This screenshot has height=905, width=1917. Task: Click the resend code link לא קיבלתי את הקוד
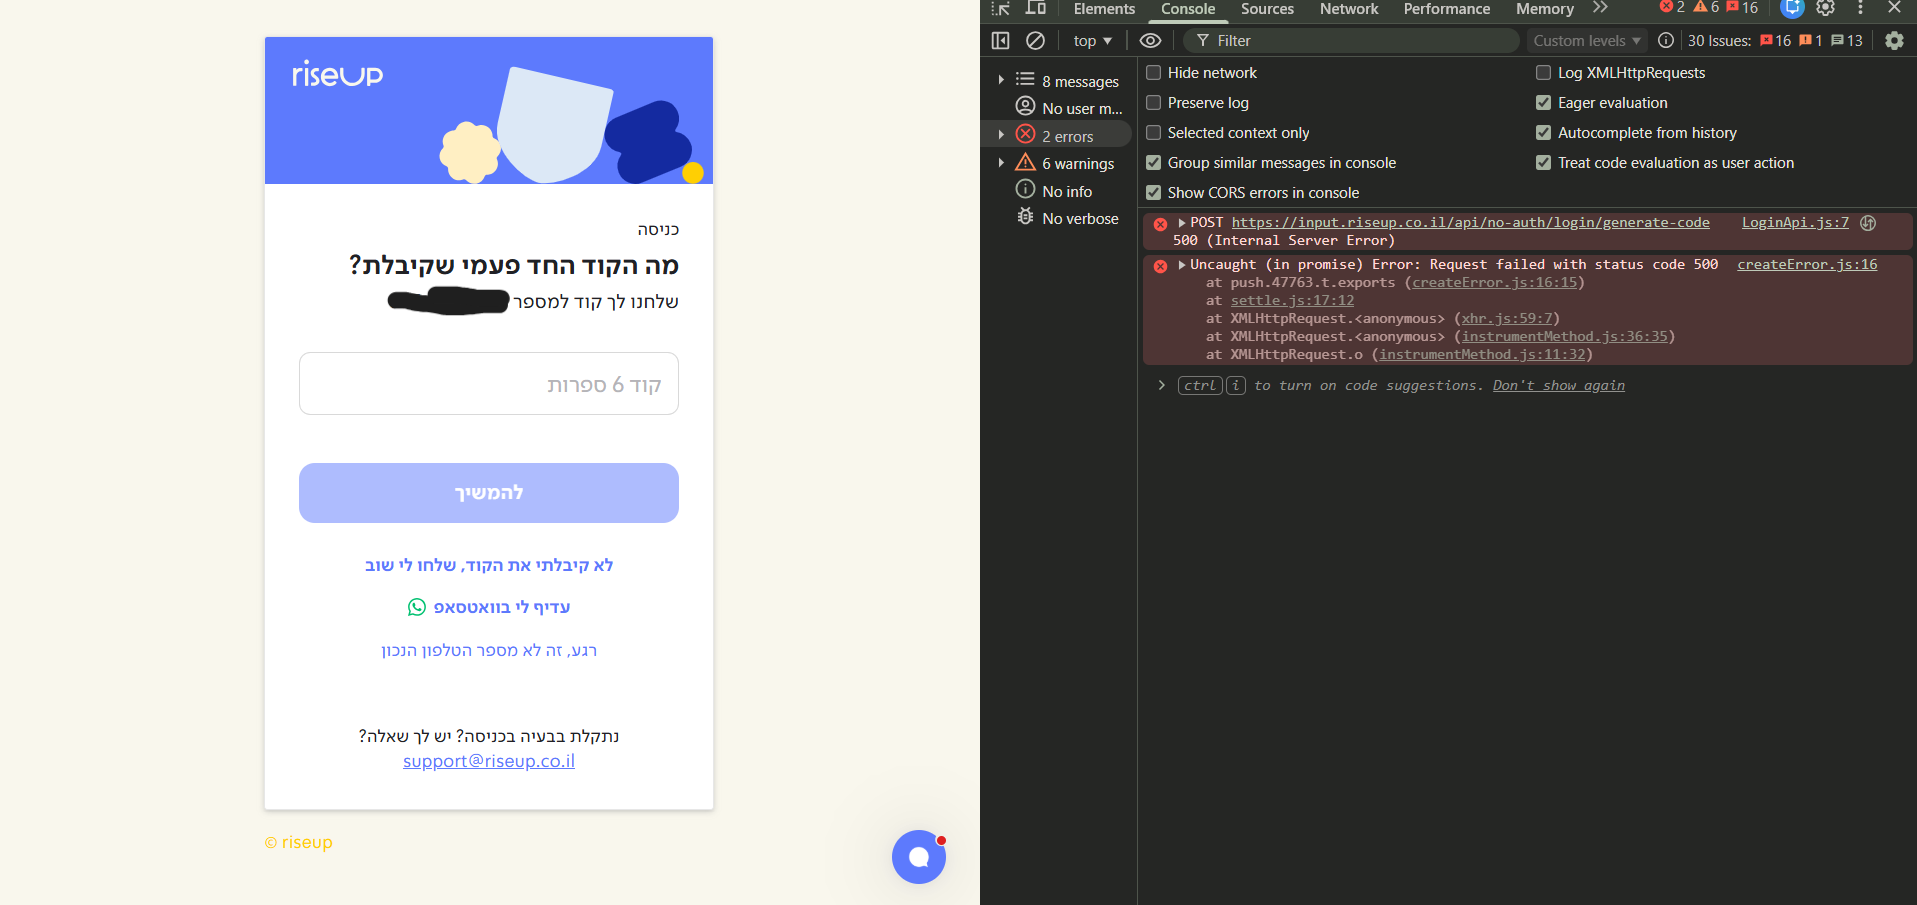click(x=489, y=565)
